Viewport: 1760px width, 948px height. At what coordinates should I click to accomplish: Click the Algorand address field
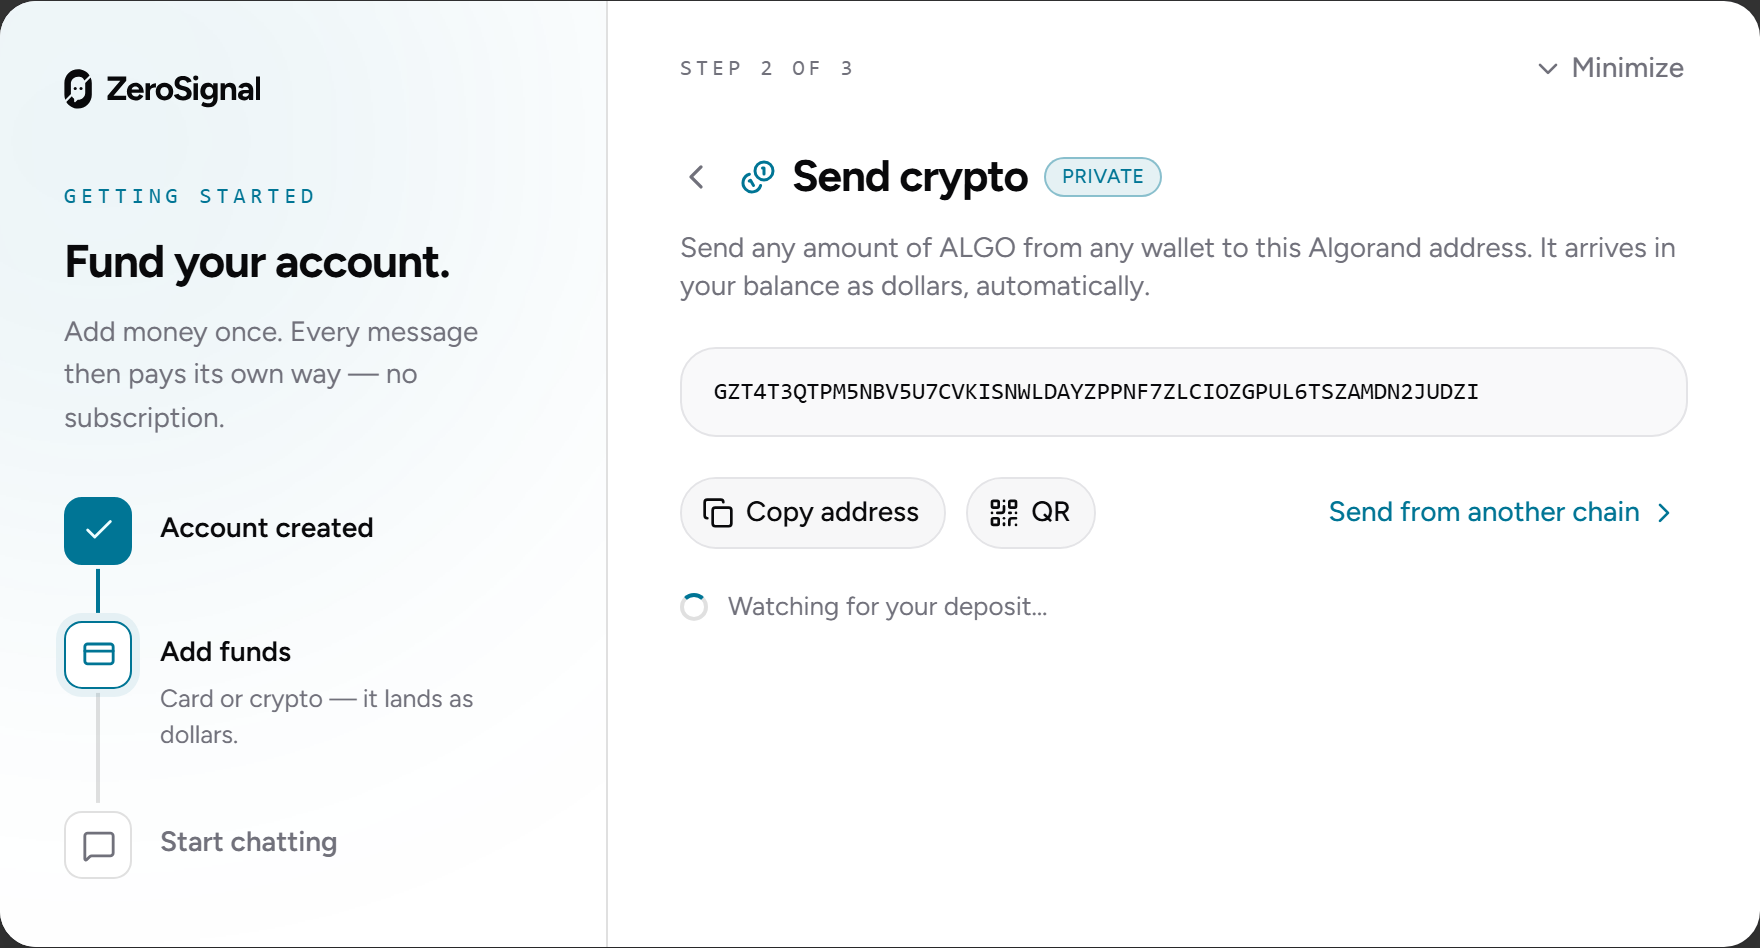(x=1184, y=392)
